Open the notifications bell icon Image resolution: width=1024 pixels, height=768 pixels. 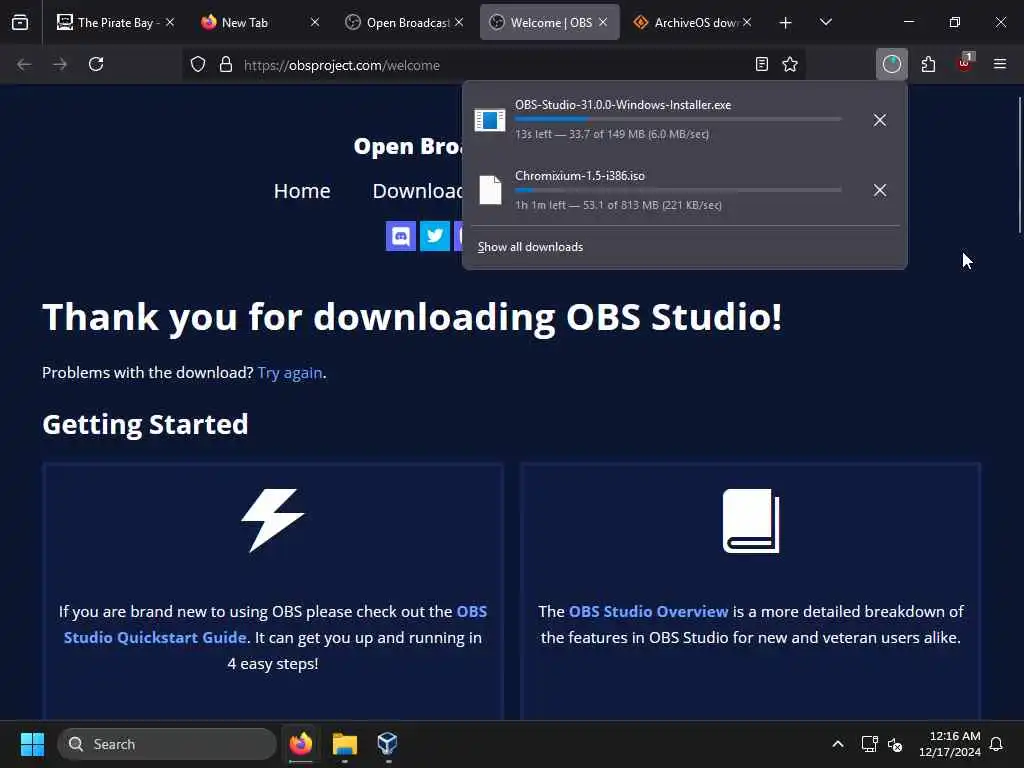click(x=996, y=744)
